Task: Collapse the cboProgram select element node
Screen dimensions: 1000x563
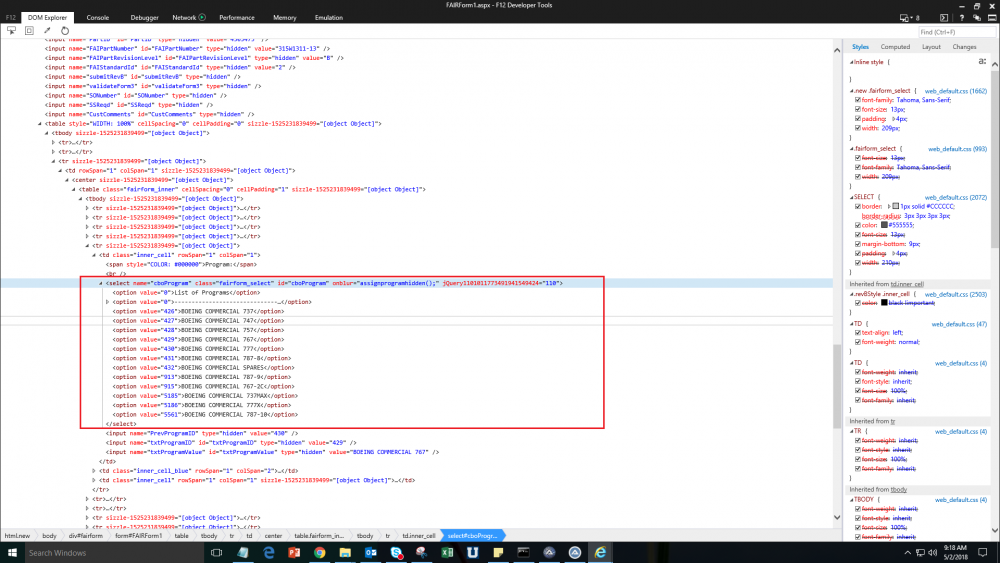Action: point(101,284)
